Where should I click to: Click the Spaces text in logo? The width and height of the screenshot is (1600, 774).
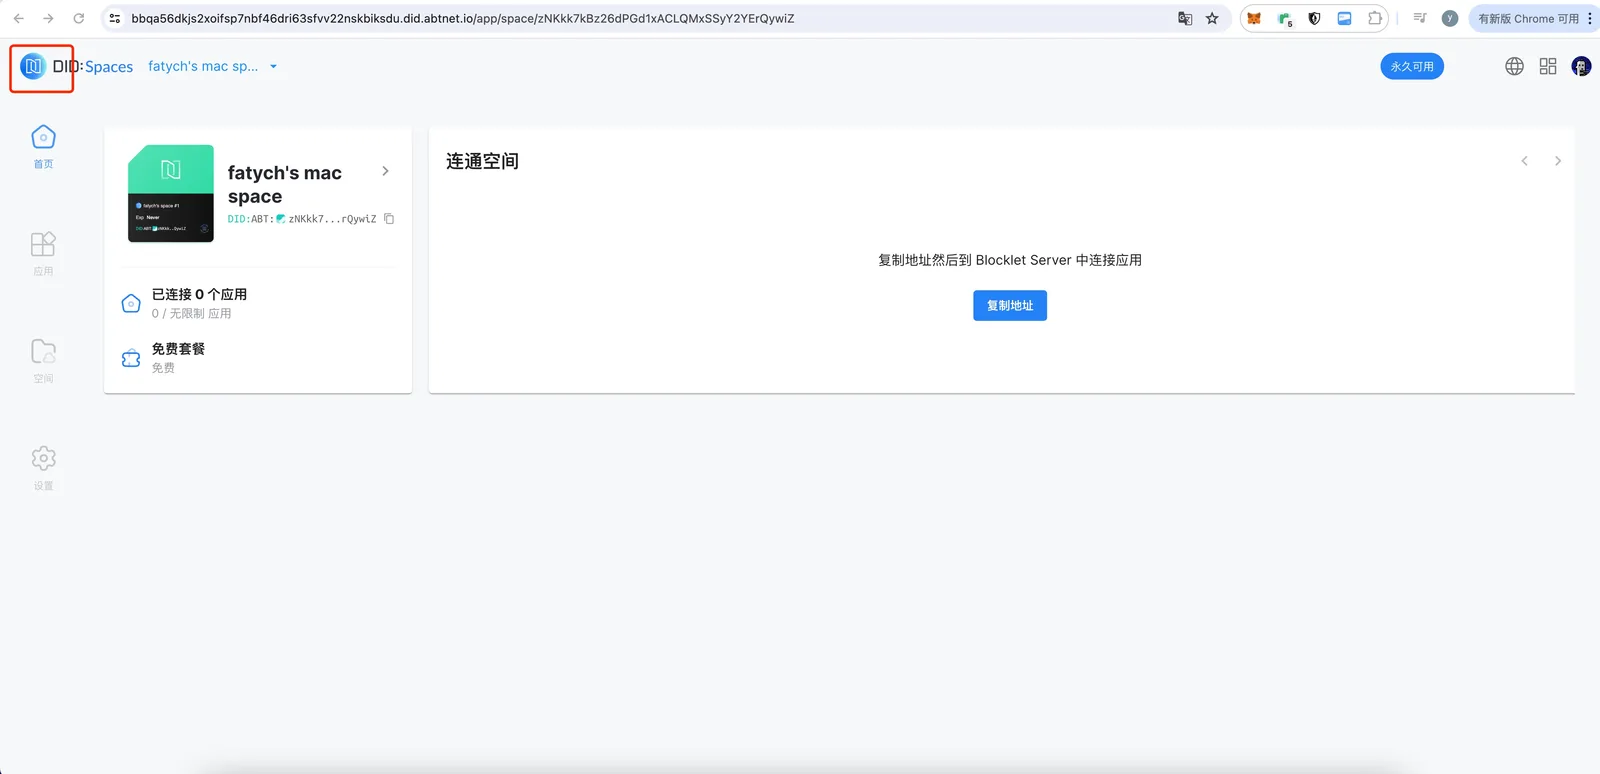click(x=109, y=67)
